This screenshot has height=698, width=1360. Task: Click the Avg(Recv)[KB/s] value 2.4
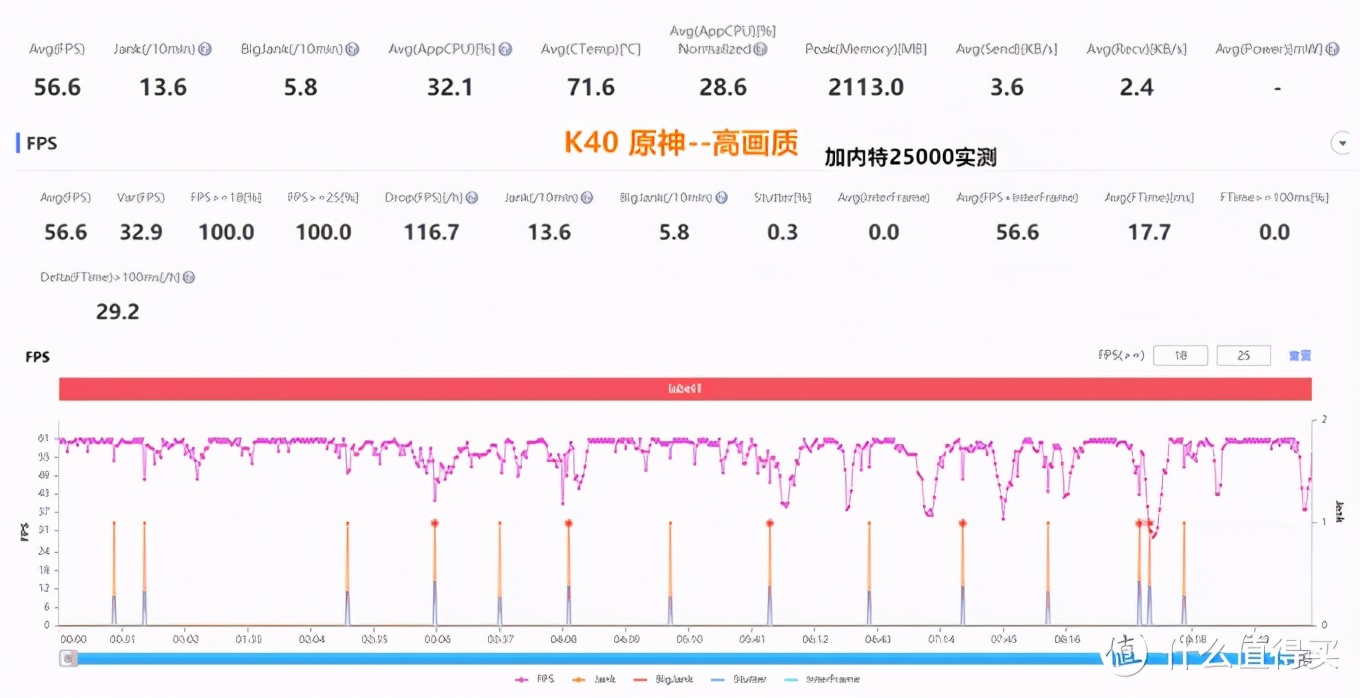[x=1136, y=87]
